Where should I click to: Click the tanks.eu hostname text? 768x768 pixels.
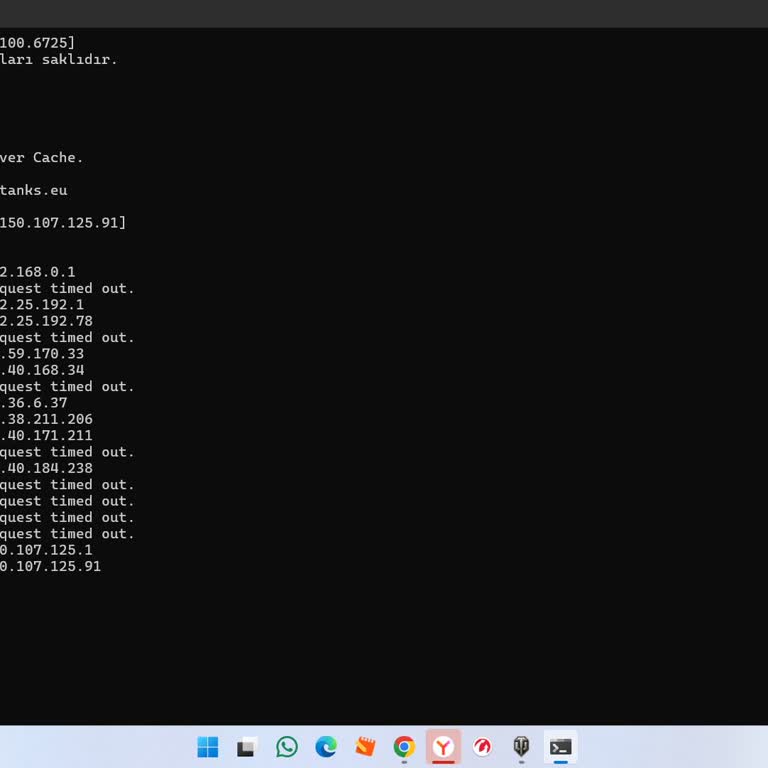pos(34,190)
